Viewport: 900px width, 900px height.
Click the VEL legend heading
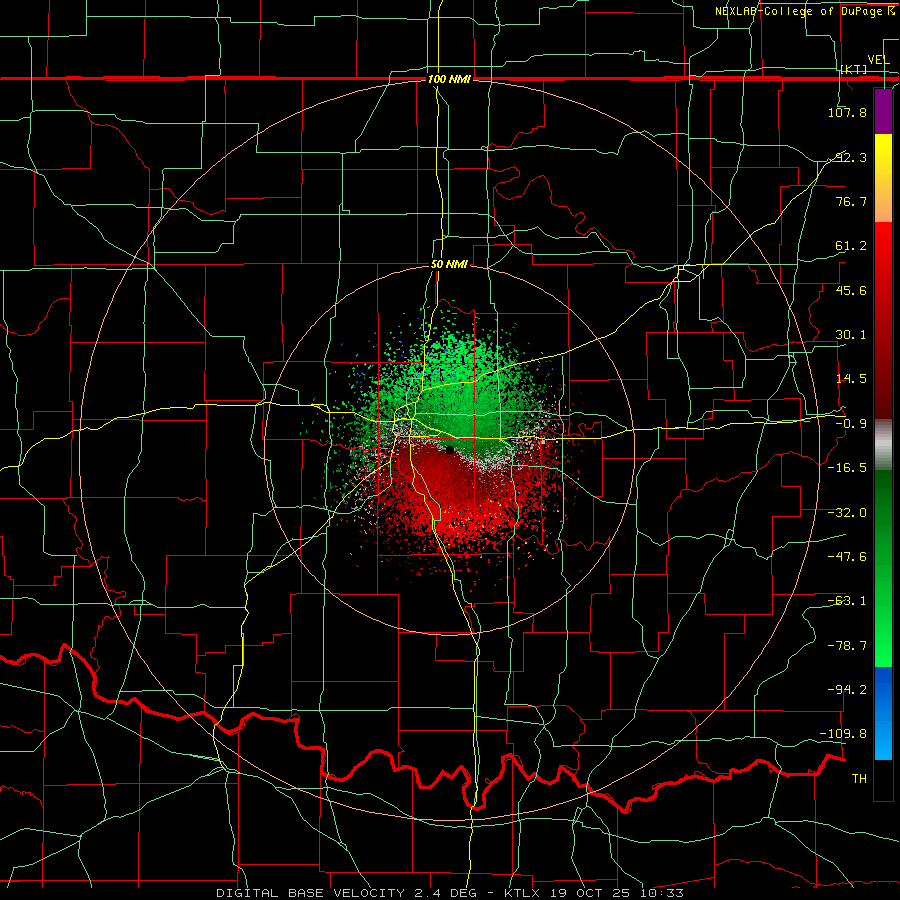pyautogui.click(x=878, y=60)
